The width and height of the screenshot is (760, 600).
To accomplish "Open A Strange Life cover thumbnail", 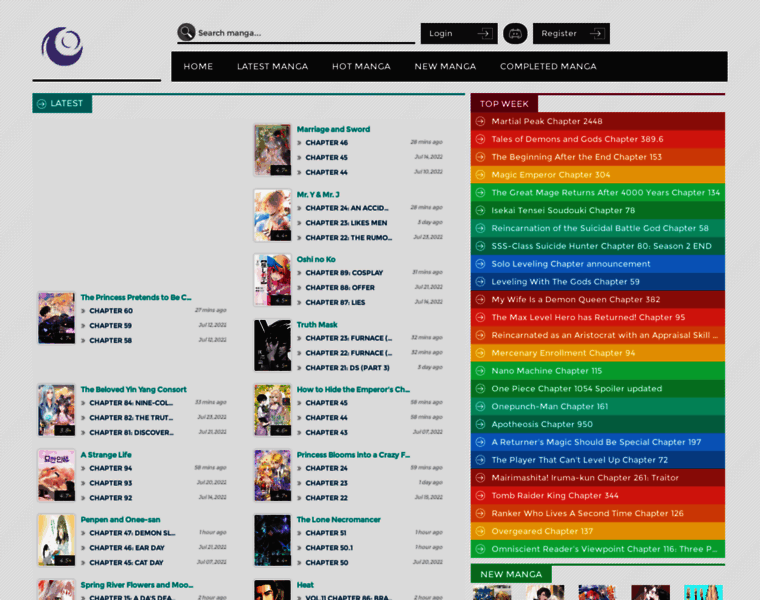I will click(56, 475).
